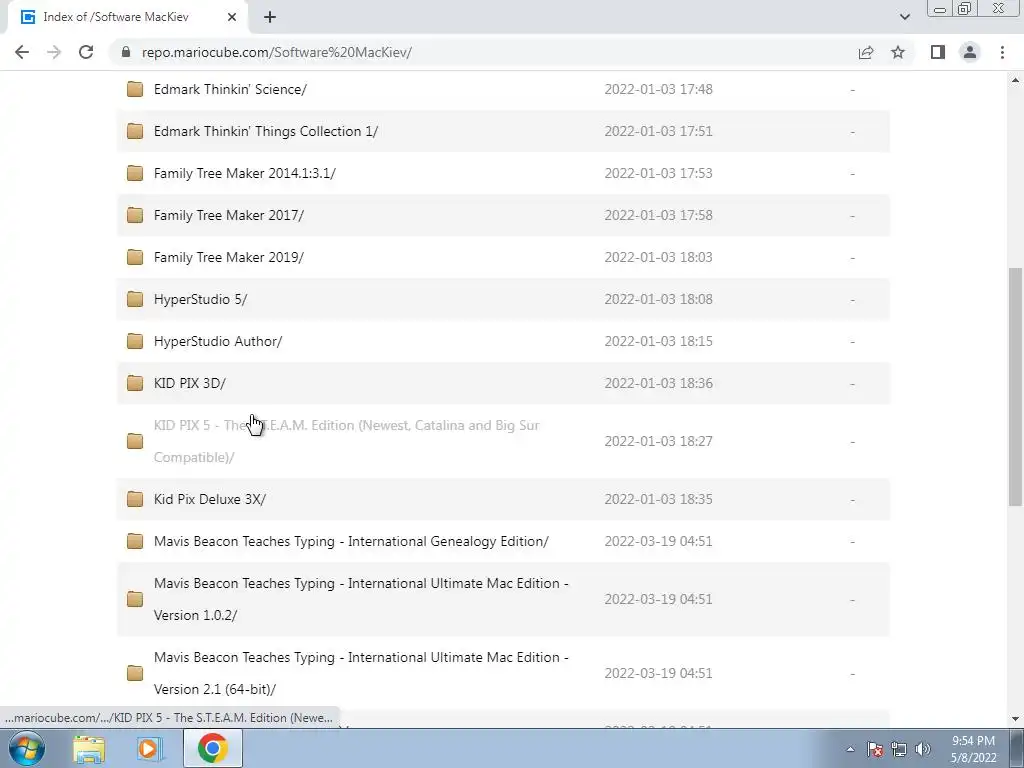Open the network status tray icon
This screenshot has width=1024, height=768.
tap(899, 749)
